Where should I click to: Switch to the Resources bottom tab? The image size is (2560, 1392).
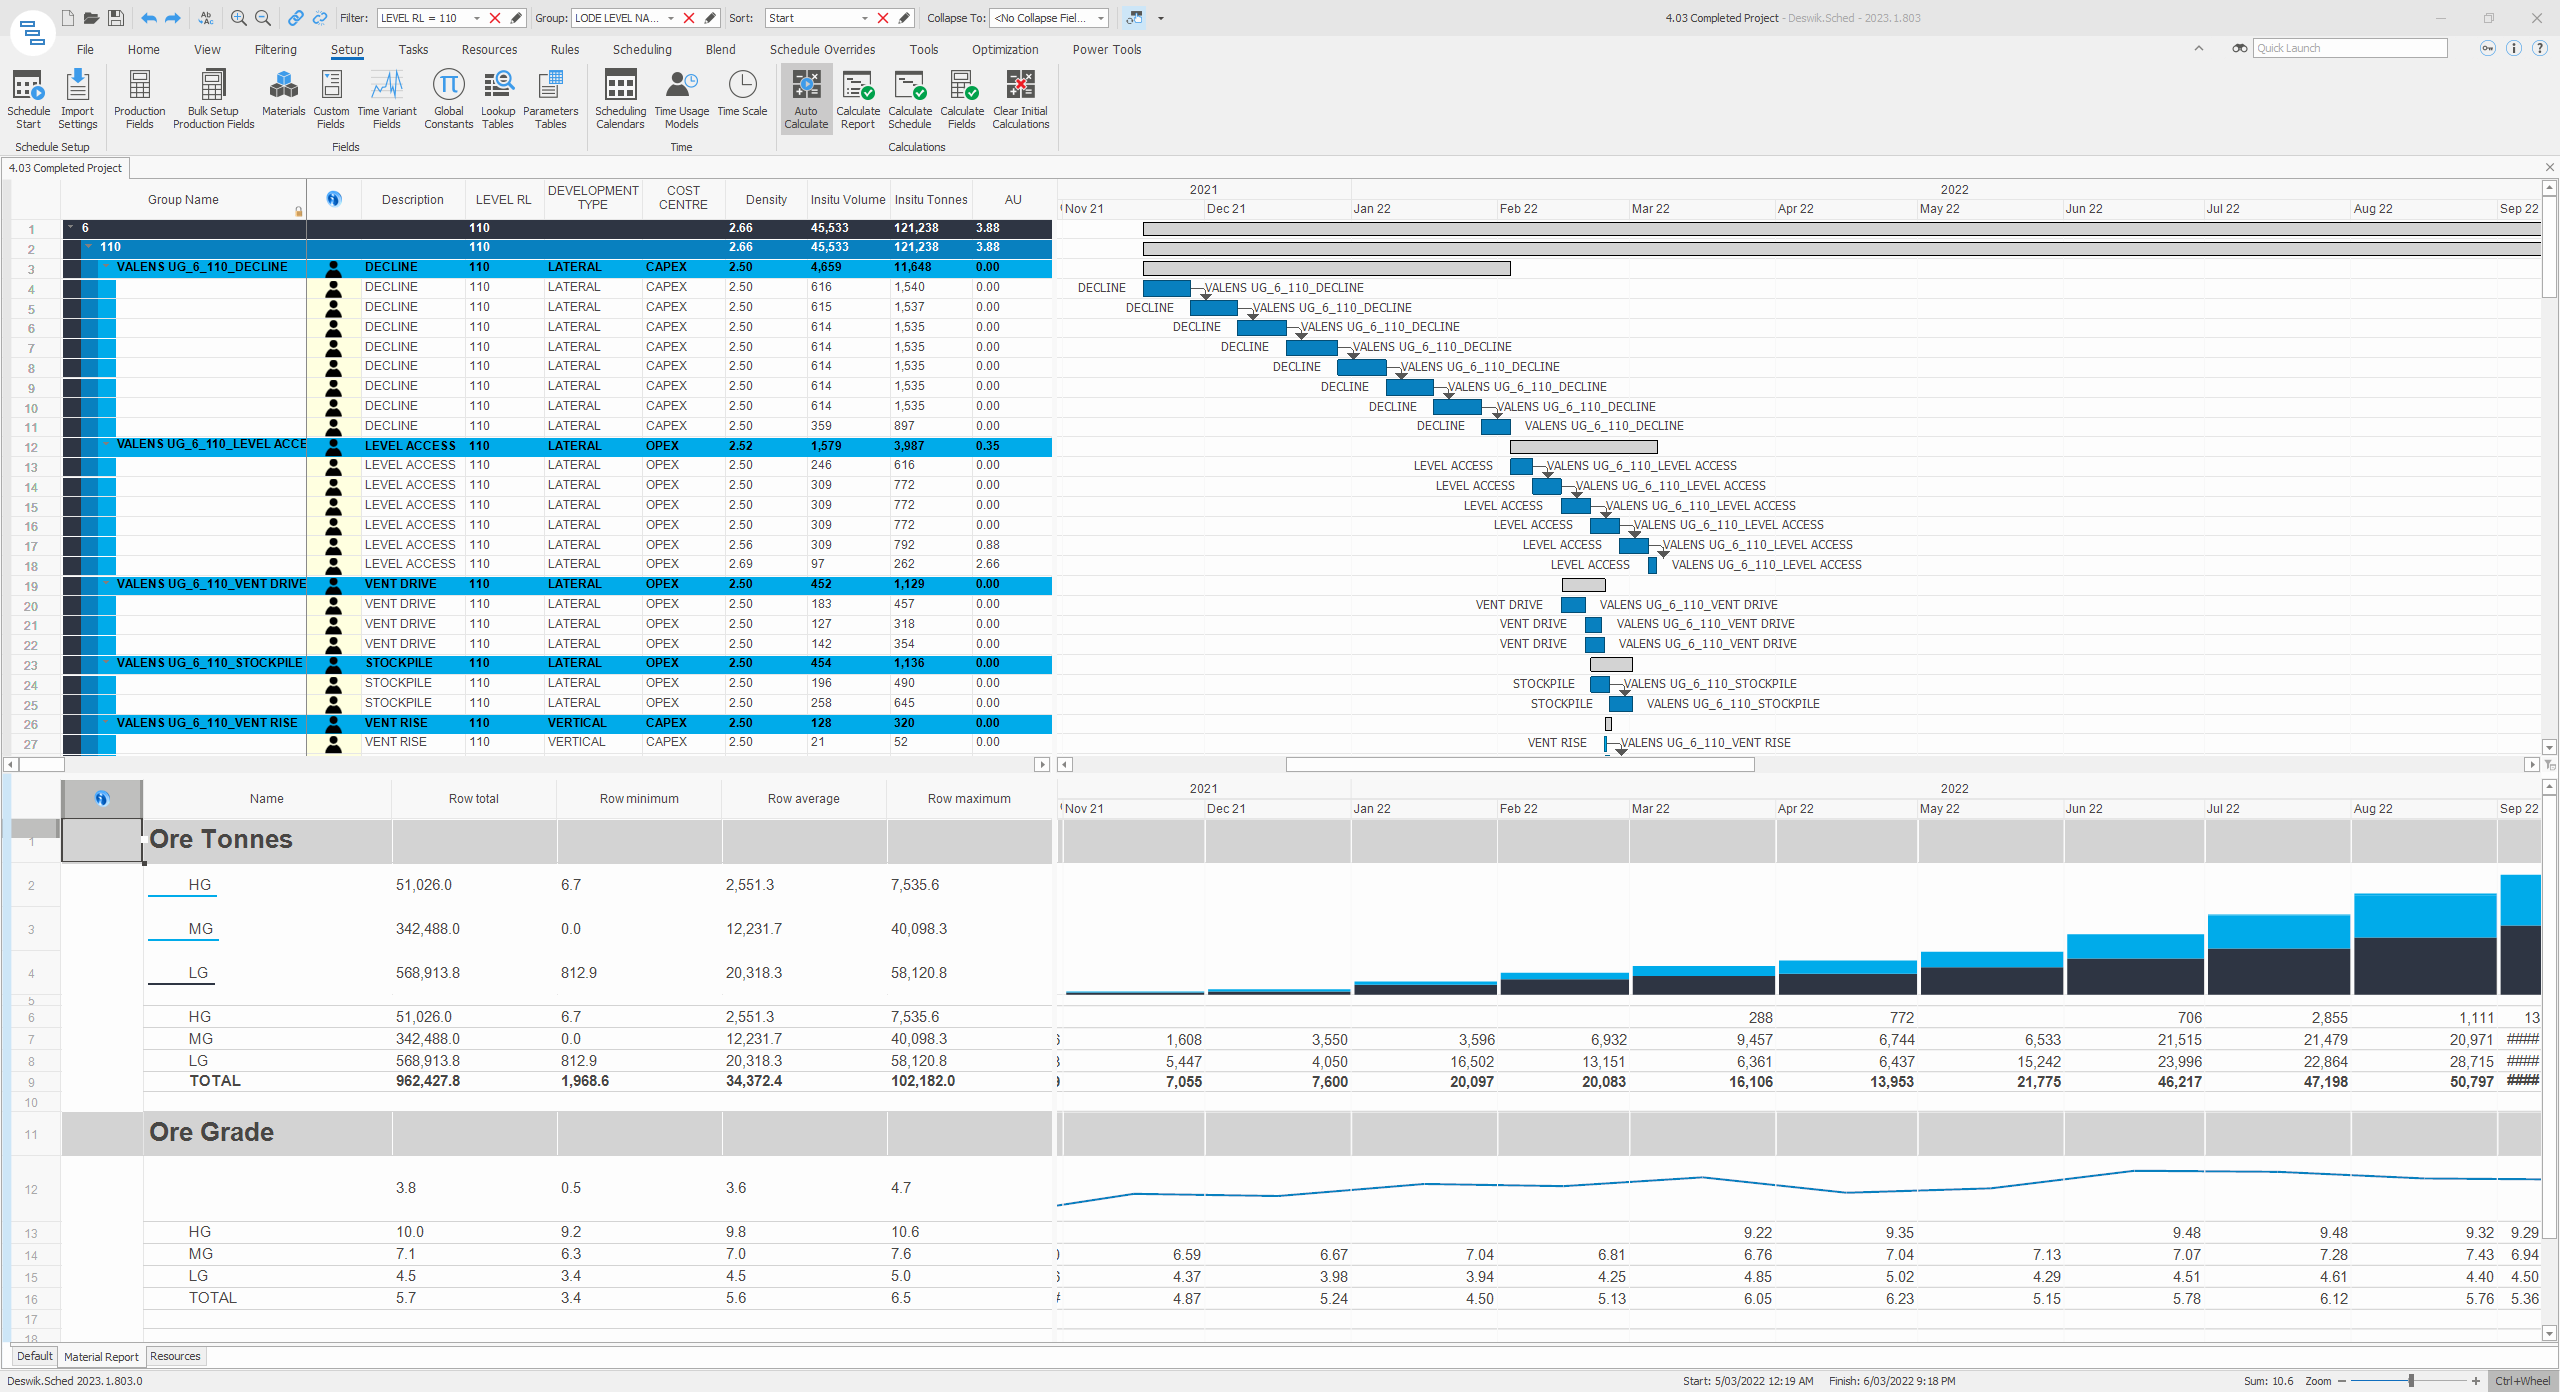pos(175,1357)
